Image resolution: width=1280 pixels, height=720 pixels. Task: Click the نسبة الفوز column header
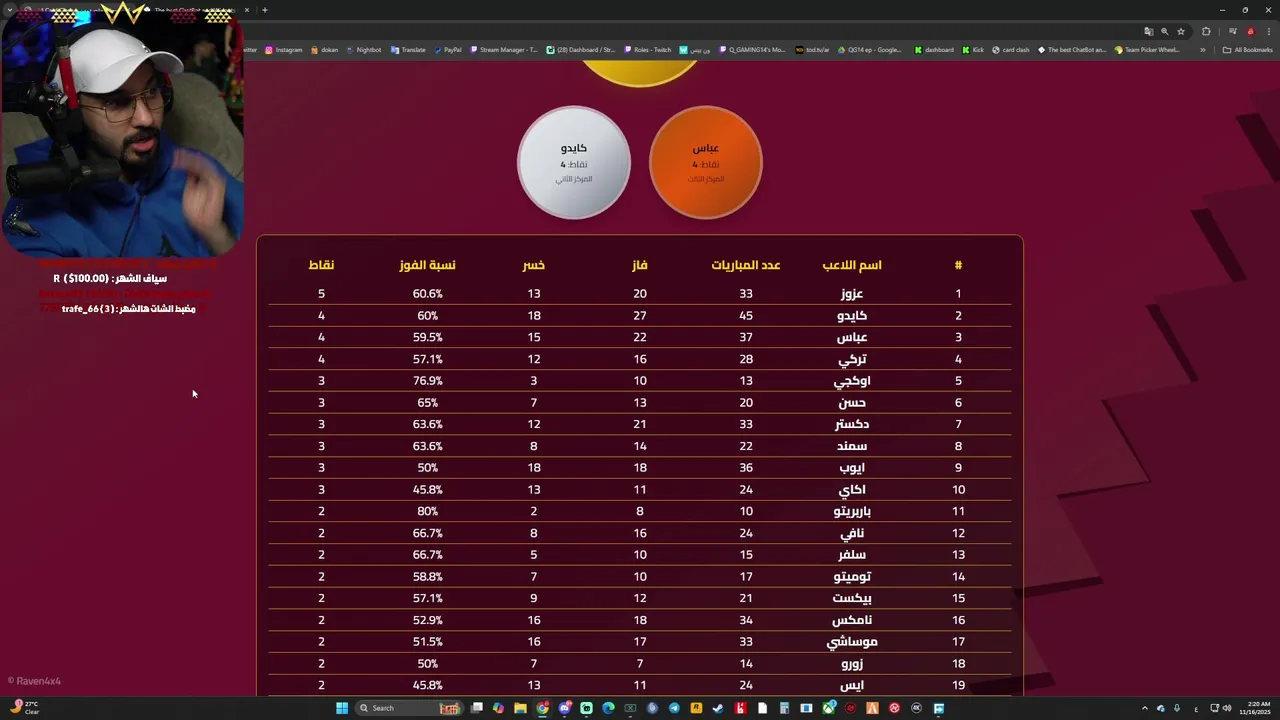click(x=428, y=265)
